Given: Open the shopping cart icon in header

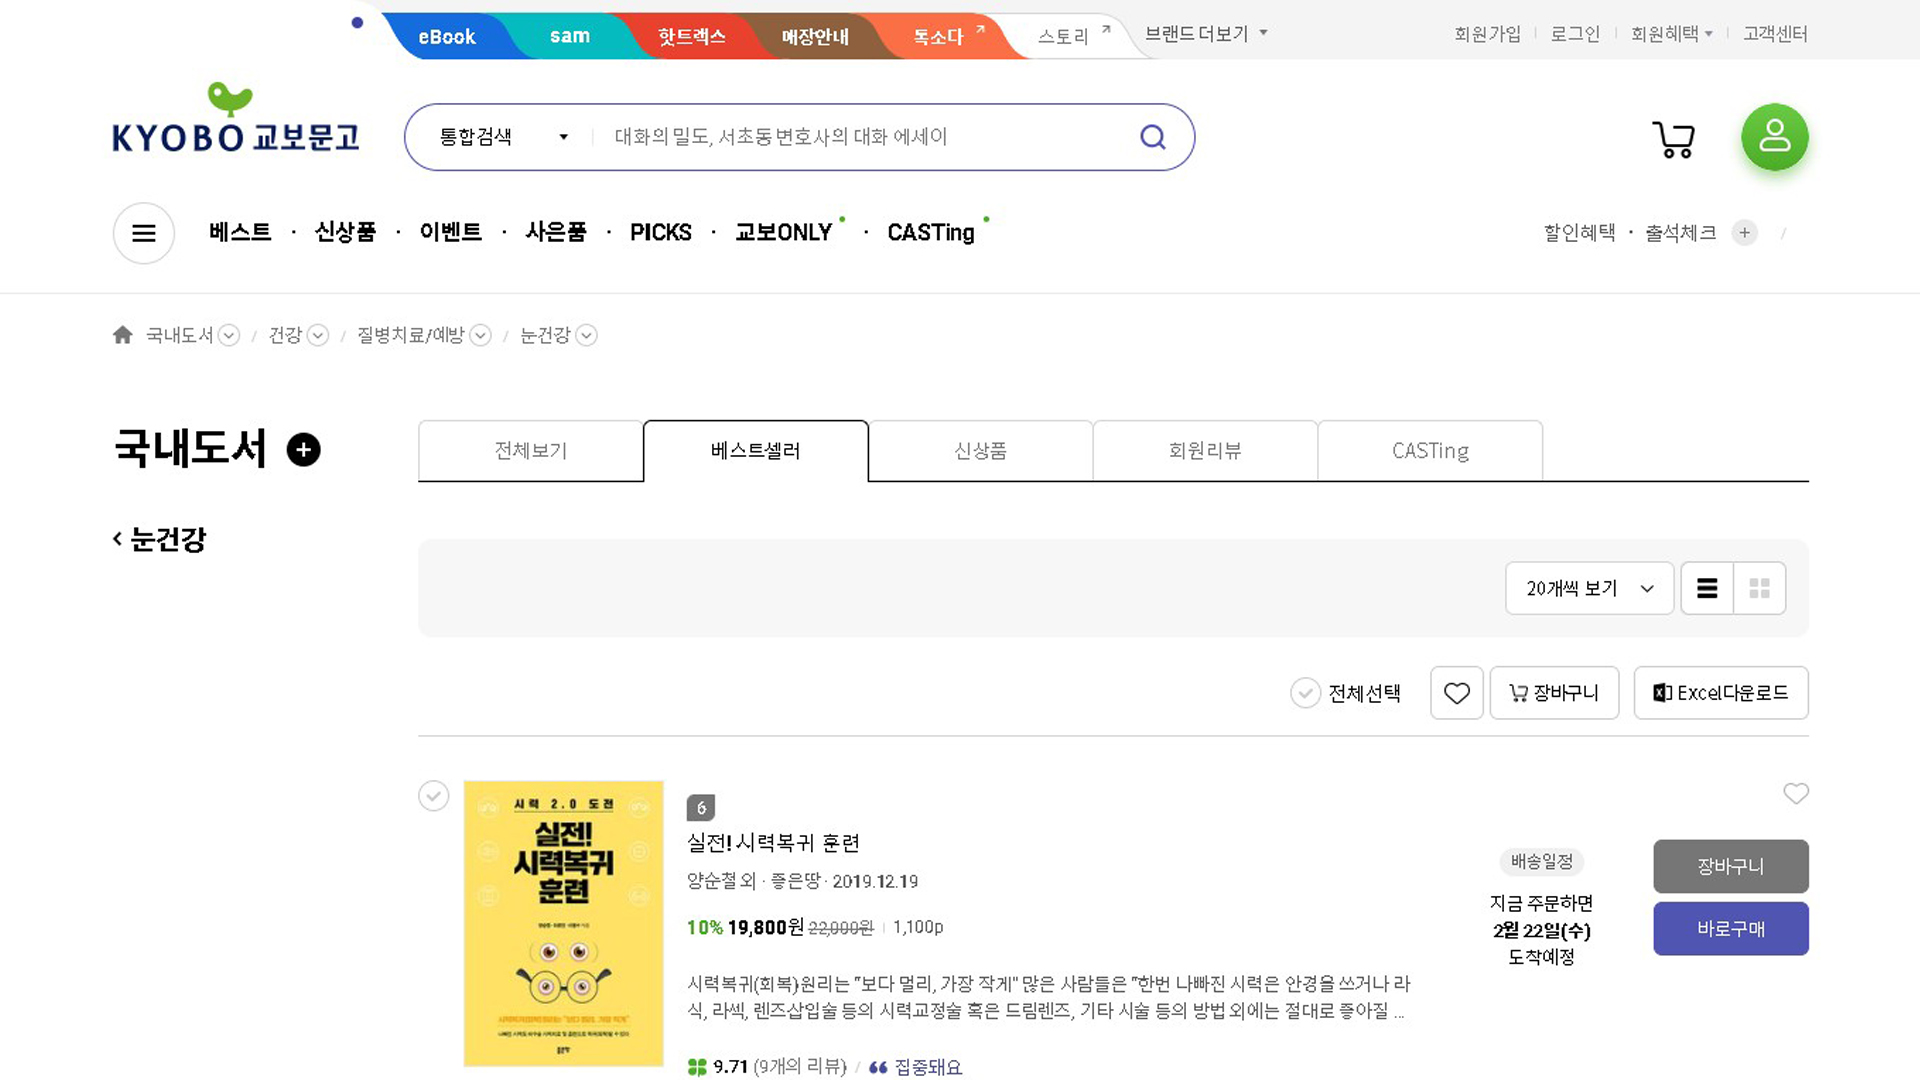Looking at the screenshot, I should point(1673,139).
